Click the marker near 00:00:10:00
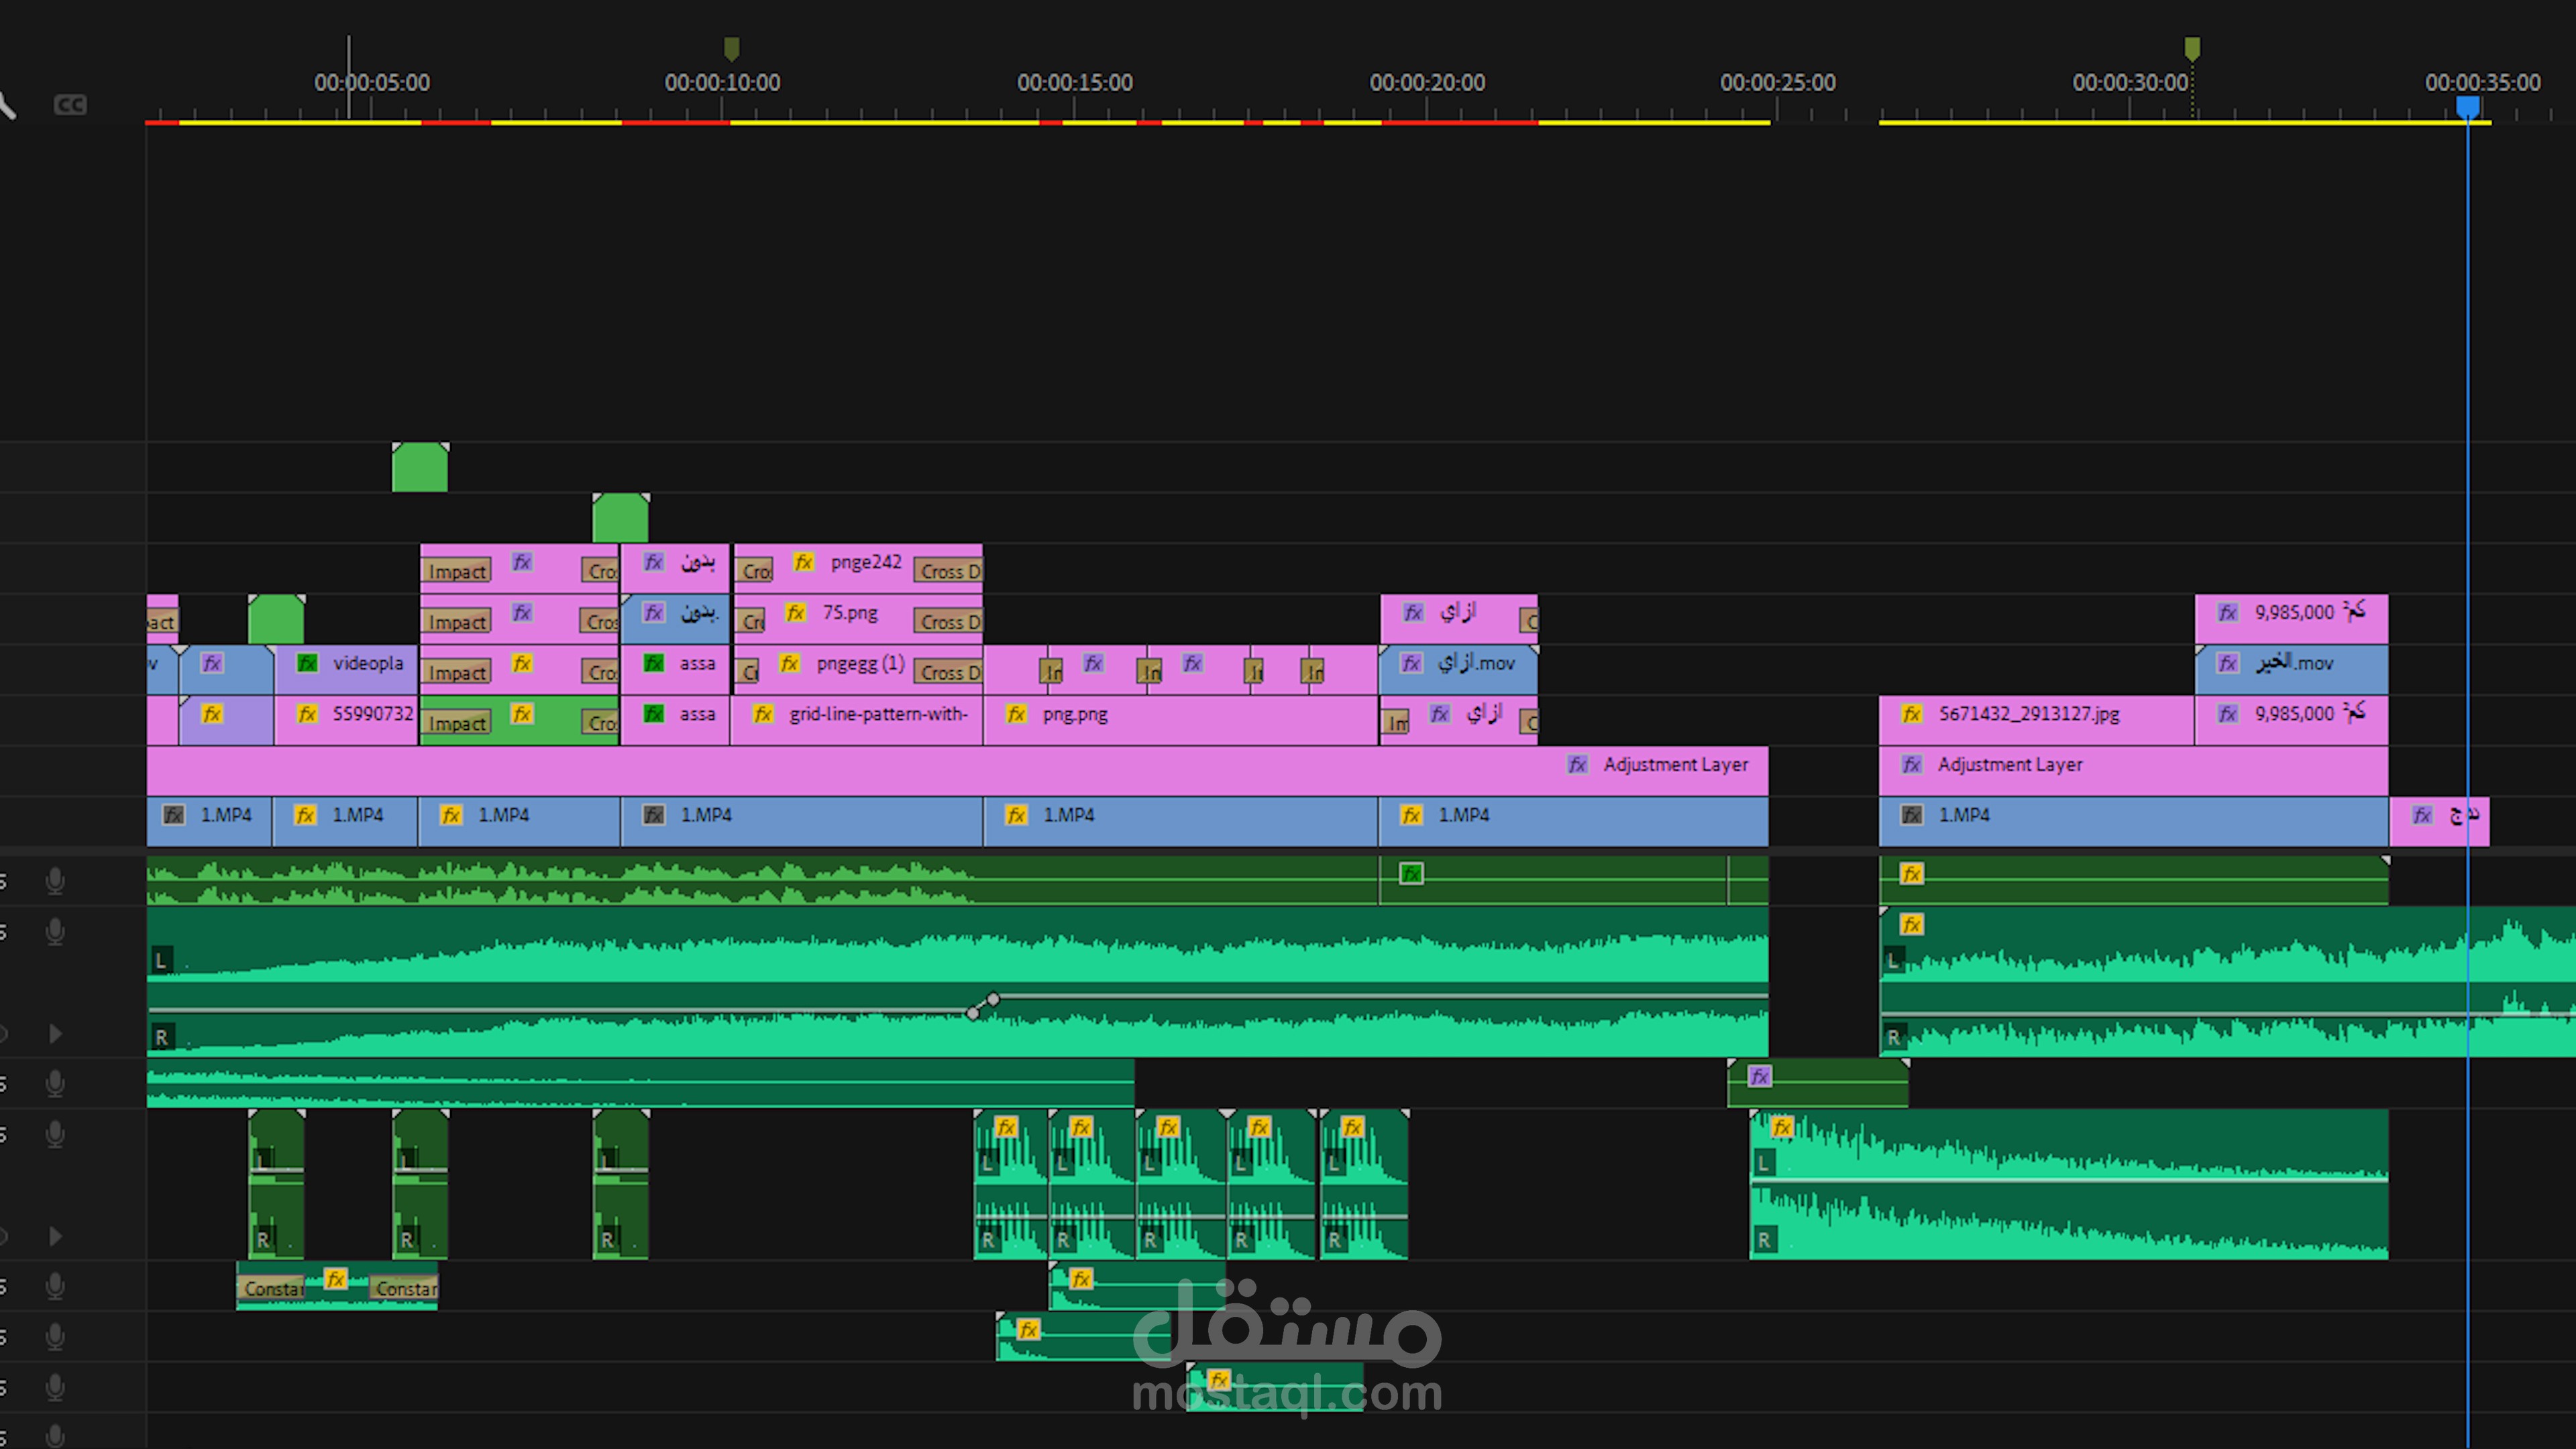This screenshot has height=1449, width=2576. tap(732, 48)
